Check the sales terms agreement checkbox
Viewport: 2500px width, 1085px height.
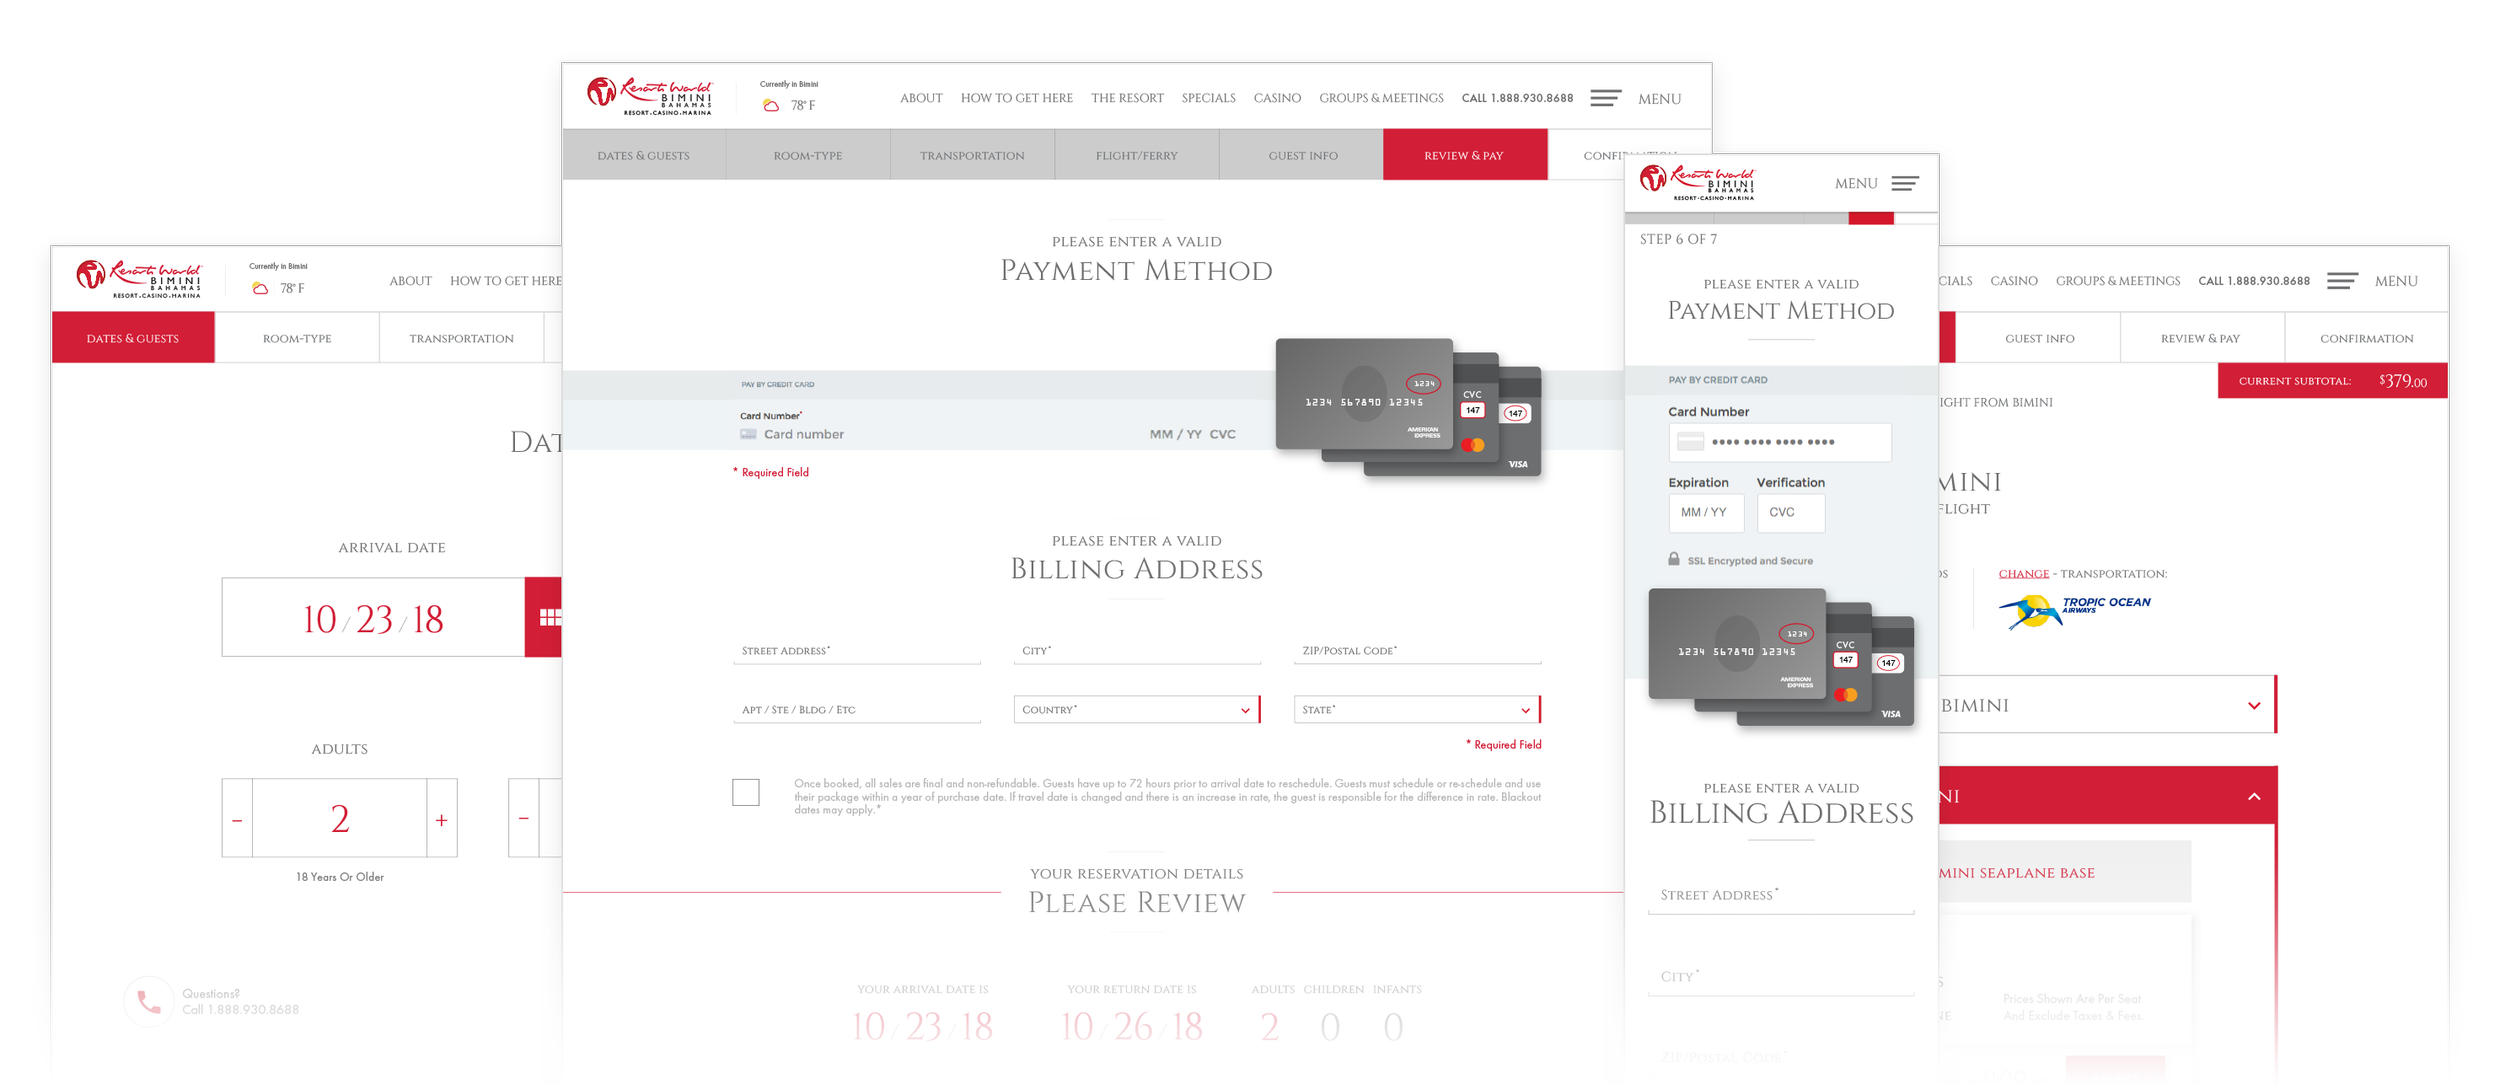click(x=745, y=792)
